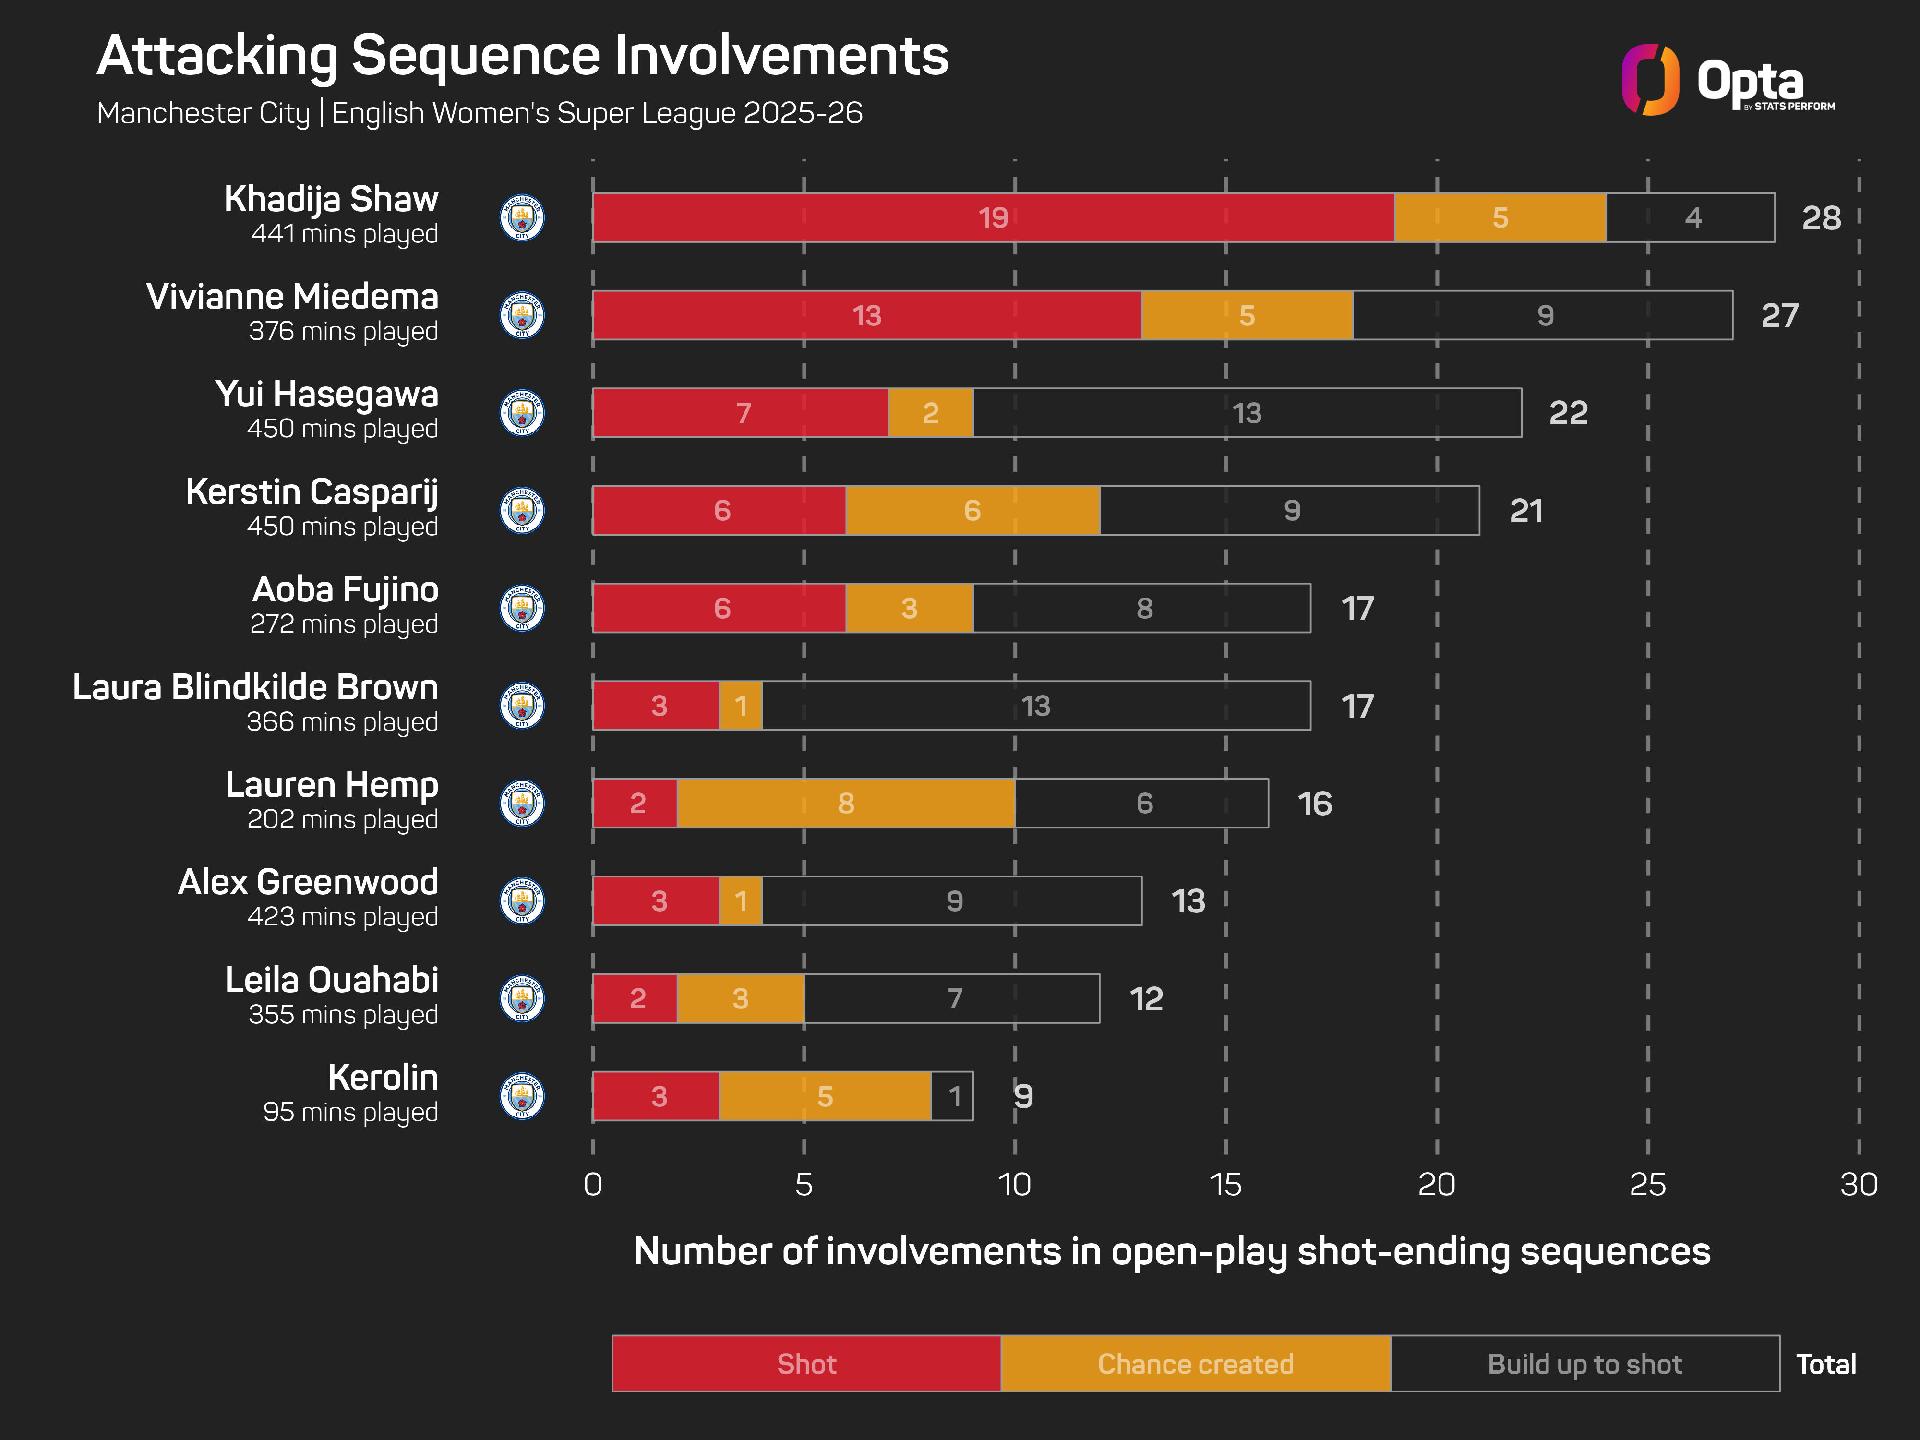Click the club badge beside Yui Hasegawa
The width and height of the screenshot is (1920, 1440).
tap(521, 412)
